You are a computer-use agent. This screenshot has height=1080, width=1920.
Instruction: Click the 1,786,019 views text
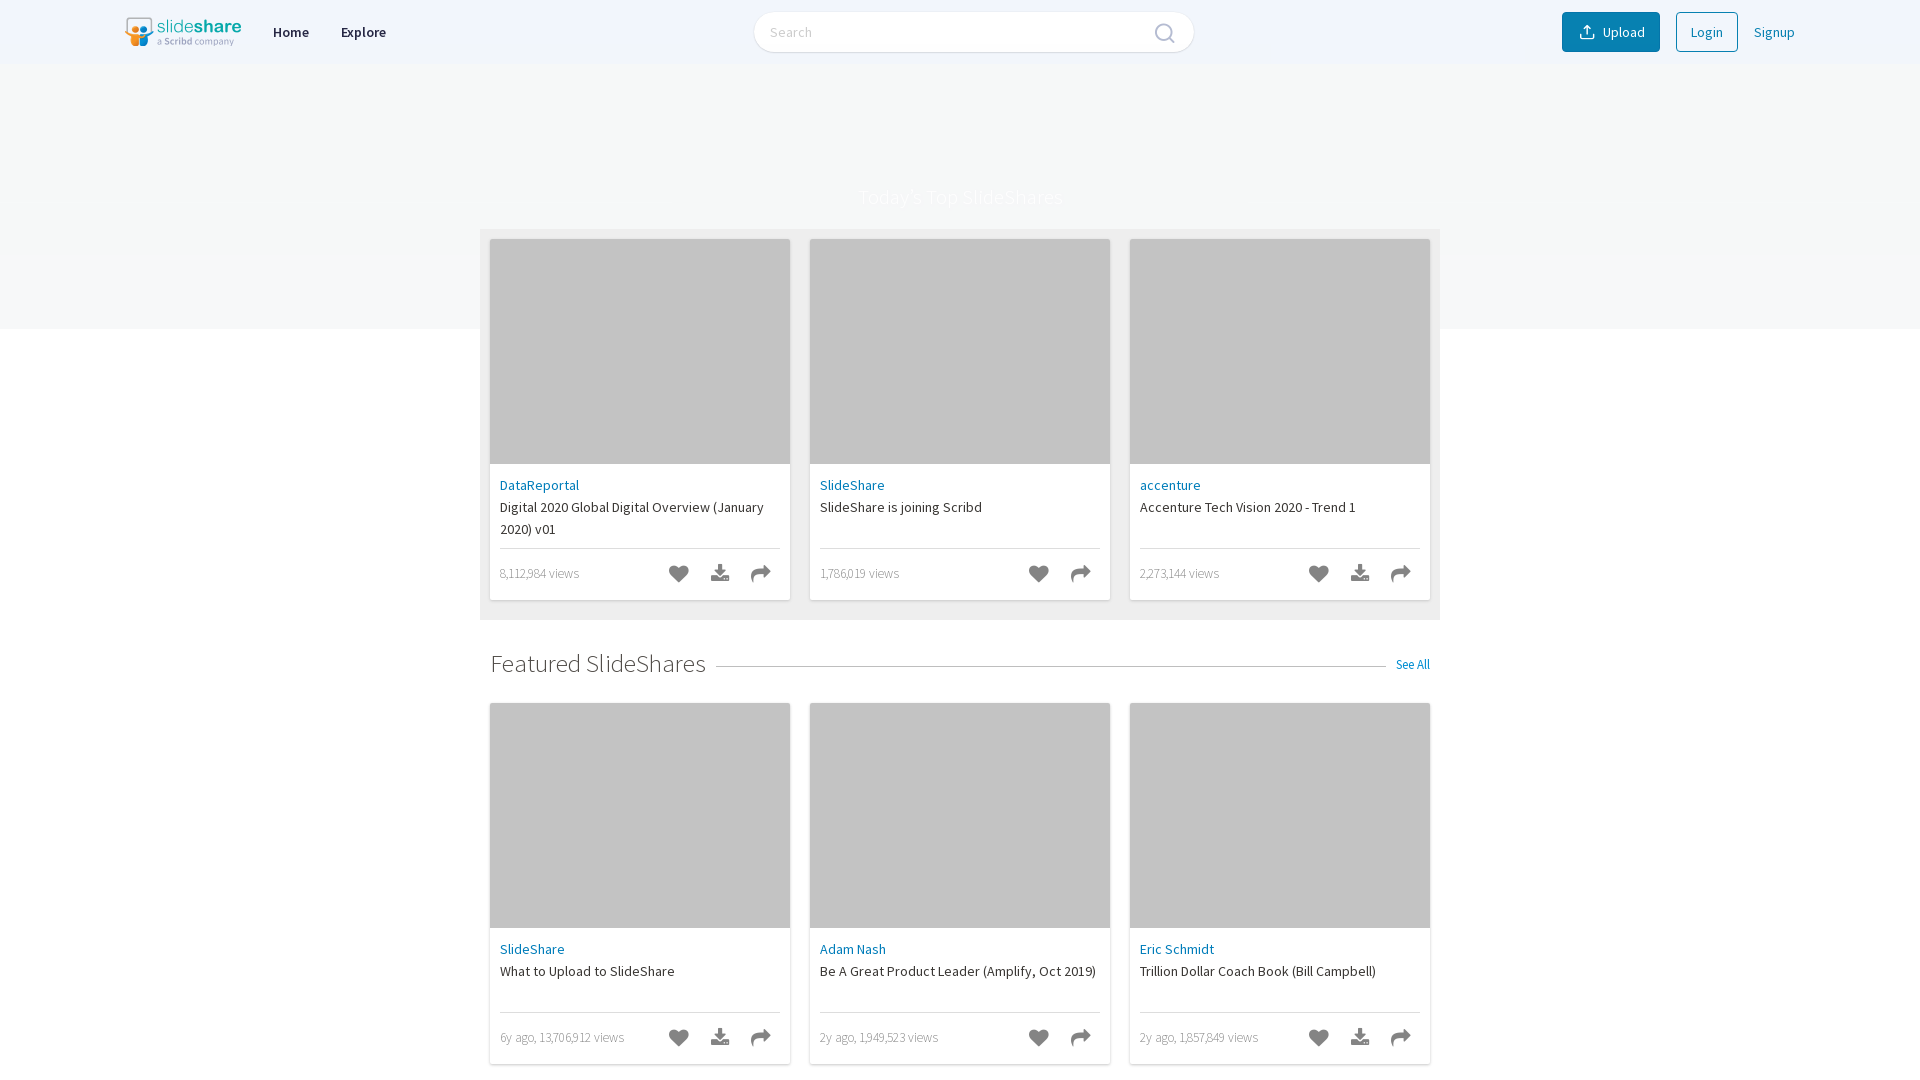(859, 573)
